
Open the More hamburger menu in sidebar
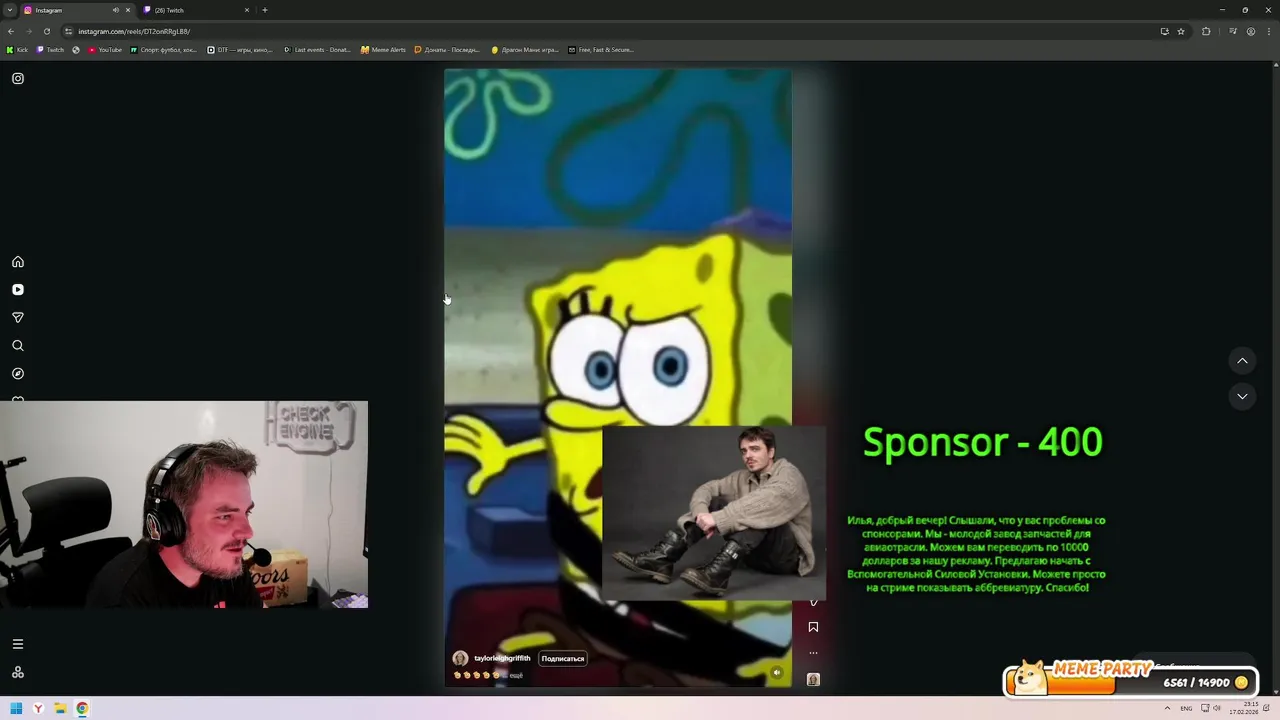[18, 644]
